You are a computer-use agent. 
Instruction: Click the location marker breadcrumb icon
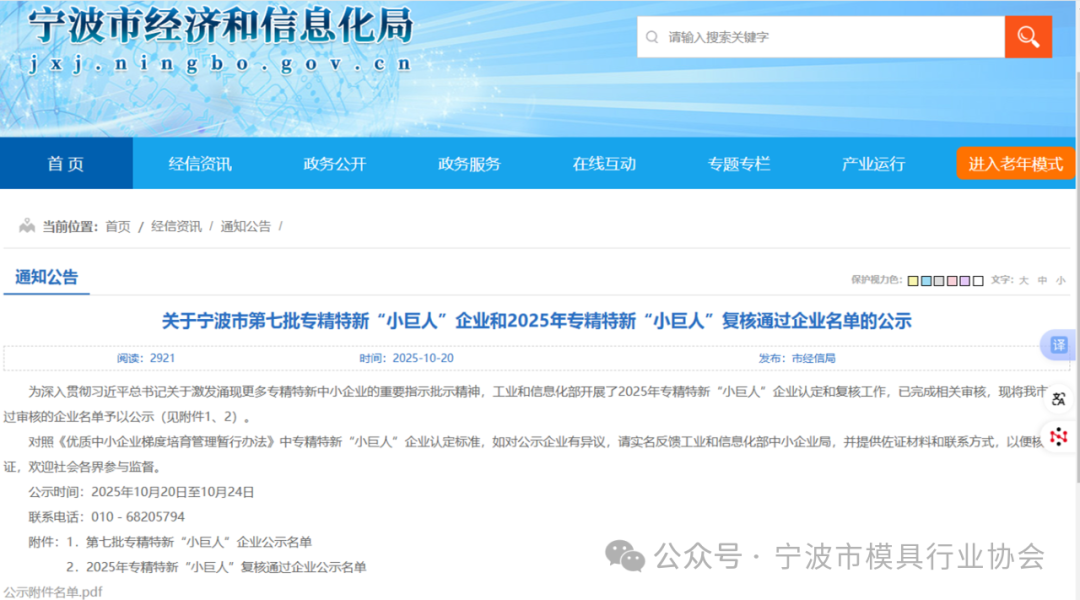point(27,226)
